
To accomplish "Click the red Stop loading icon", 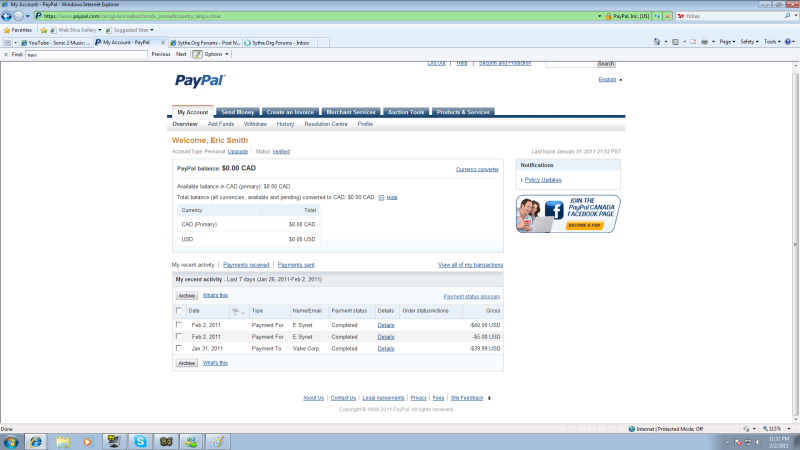I will click(x=667, y=16).
